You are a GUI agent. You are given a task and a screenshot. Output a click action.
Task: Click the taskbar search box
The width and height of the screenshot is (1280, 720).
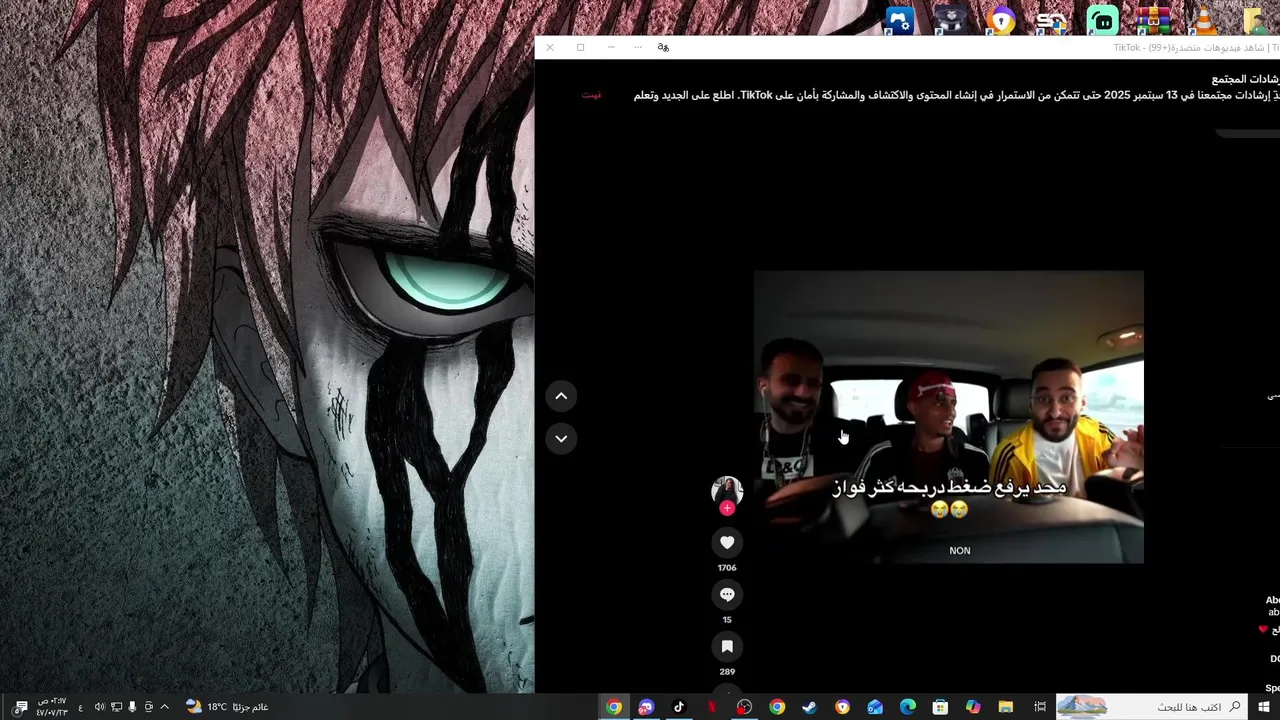1152,707
